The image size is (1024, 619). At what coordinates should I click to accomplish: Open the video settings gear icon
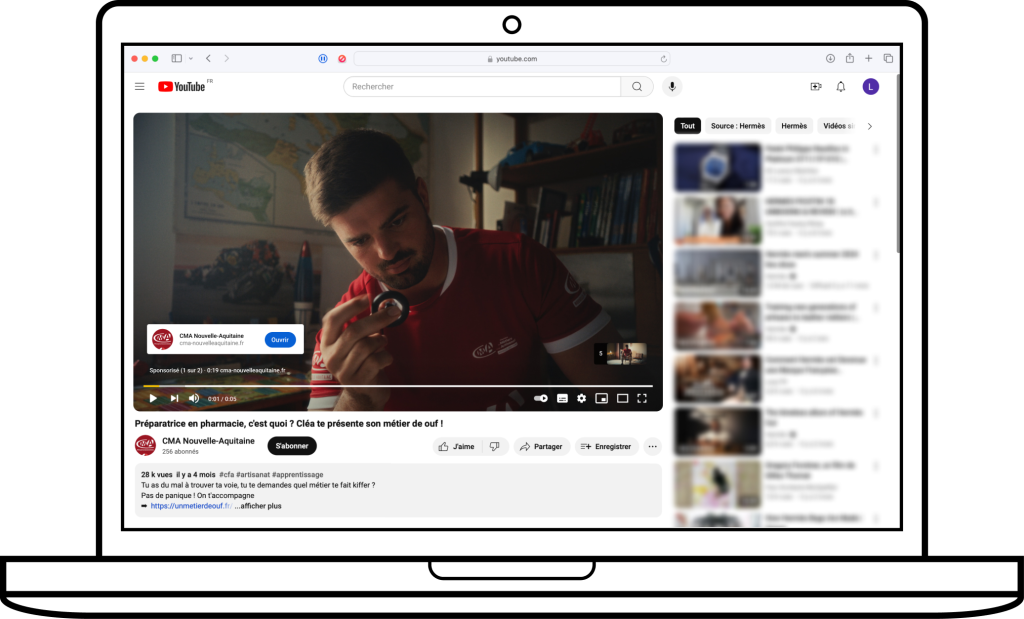(x=581, y=398)
